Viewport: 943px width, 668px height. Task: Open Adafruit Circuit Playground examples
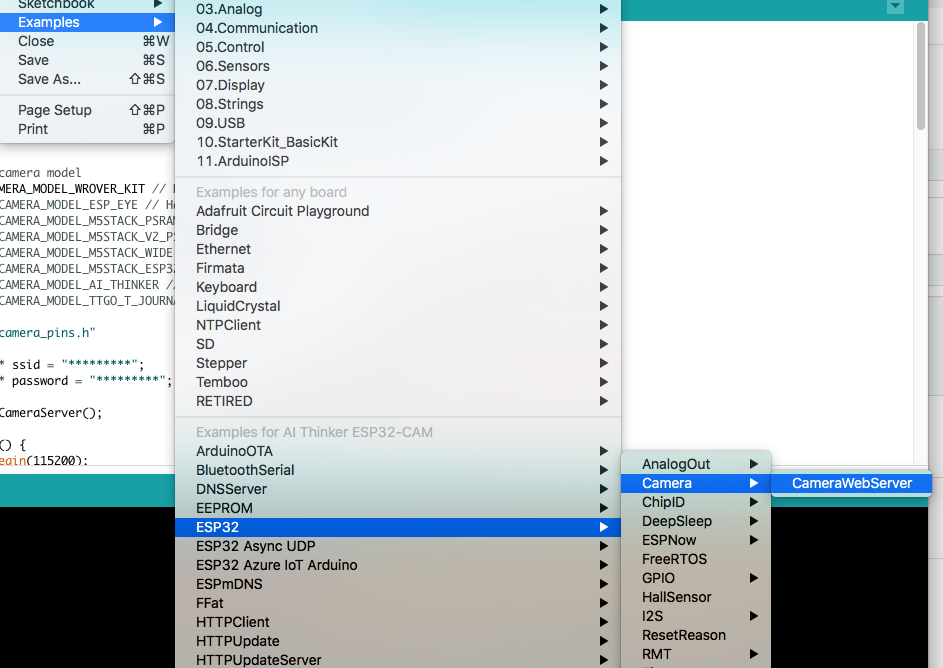click(x=398, y=211)
